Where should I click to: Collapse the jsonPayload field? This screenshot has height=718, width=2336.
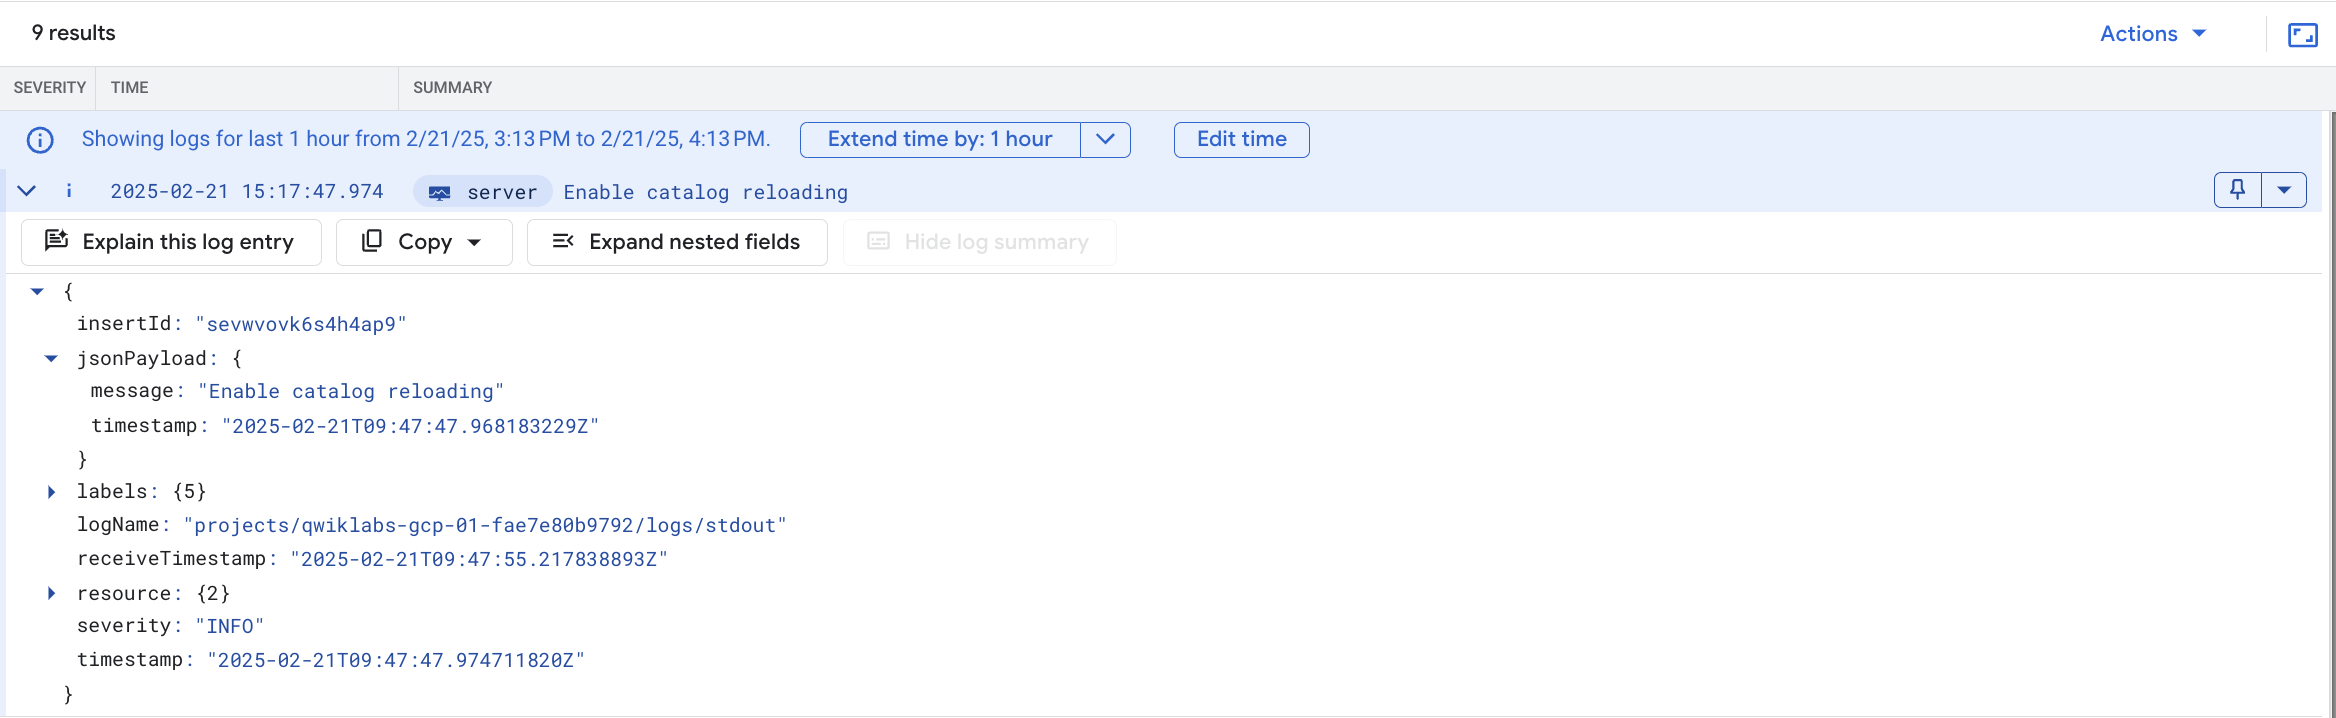click(51, 359)
